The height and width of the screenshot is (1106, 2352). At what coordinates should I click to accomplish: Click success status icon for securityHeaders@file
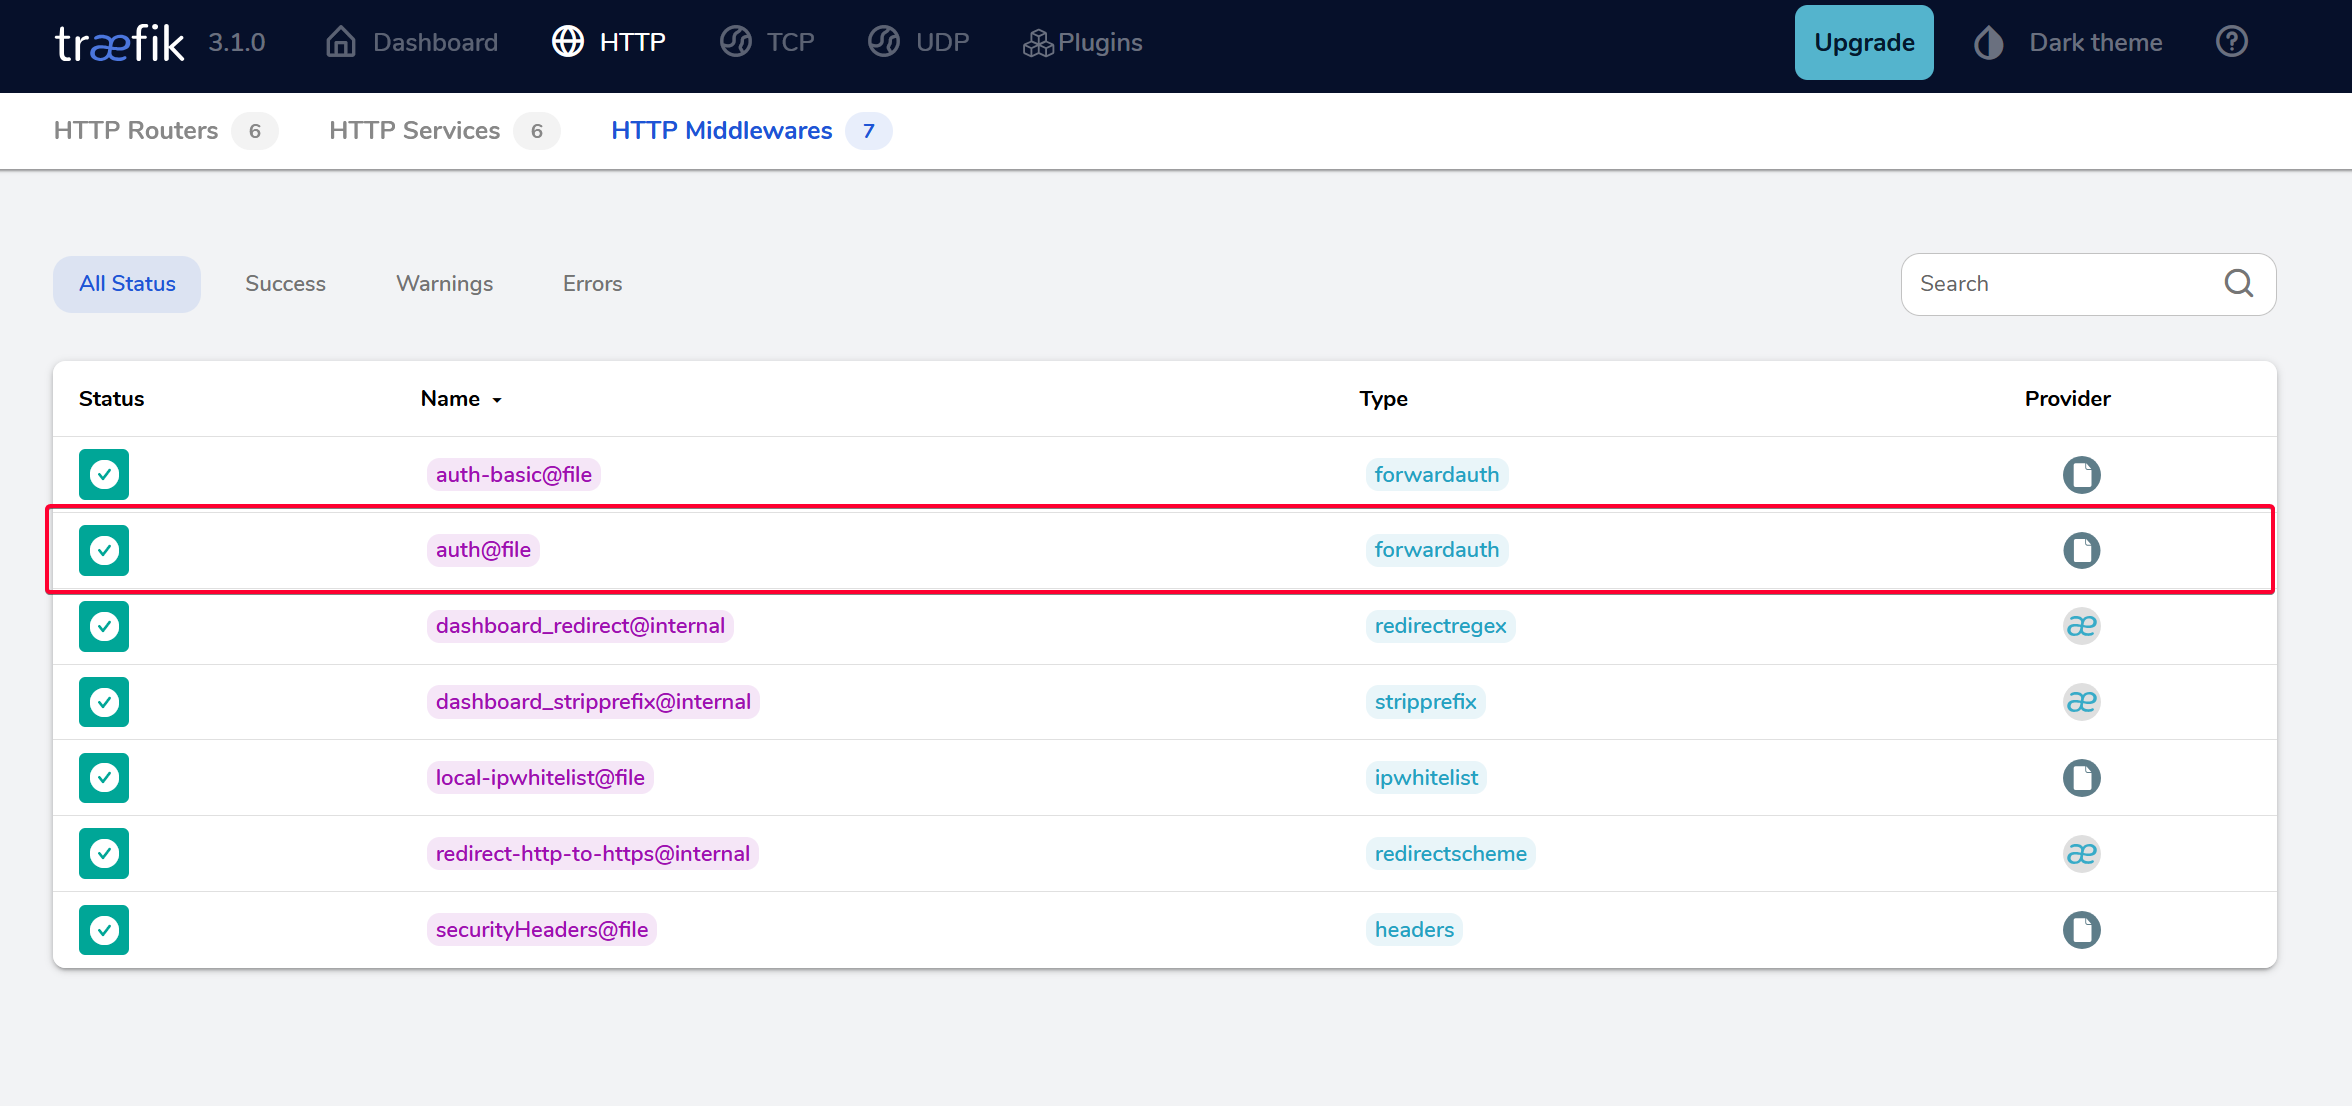[x=104, y=930]
